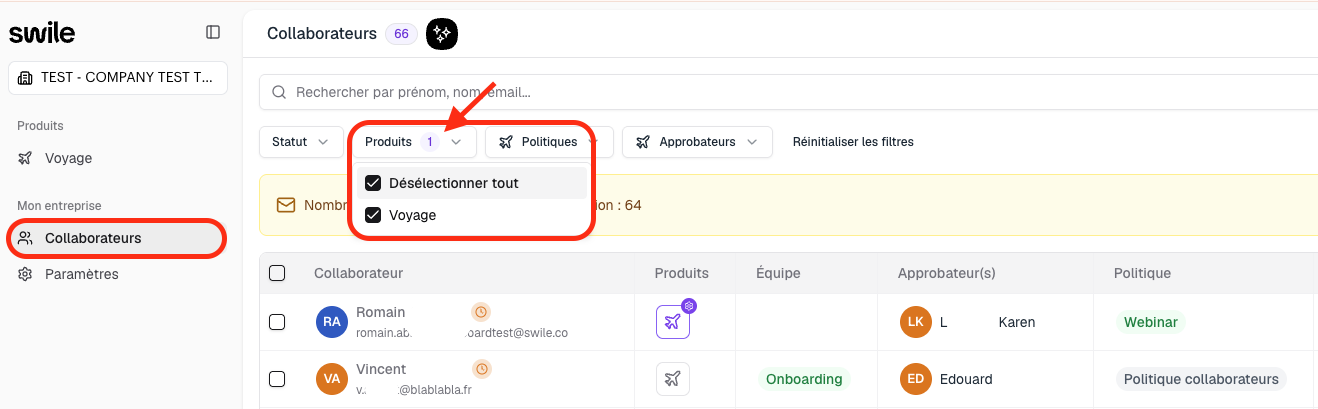The height and width of the screenshot is (409, 1318).
Task: Open the TEST - COMPANY TEST company selector
Action: point(118,78)
